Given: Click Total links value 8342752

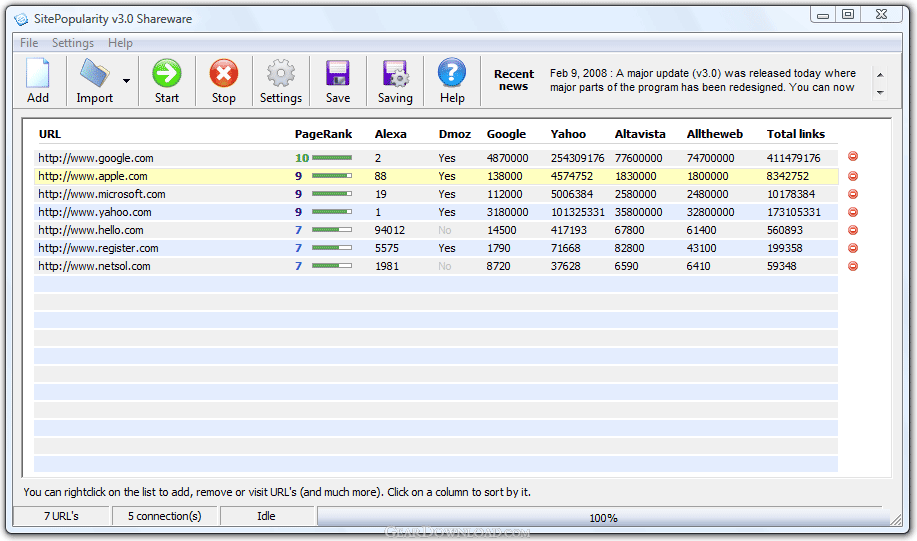Looking at the screenshot, I should click(x=787, y=176).
